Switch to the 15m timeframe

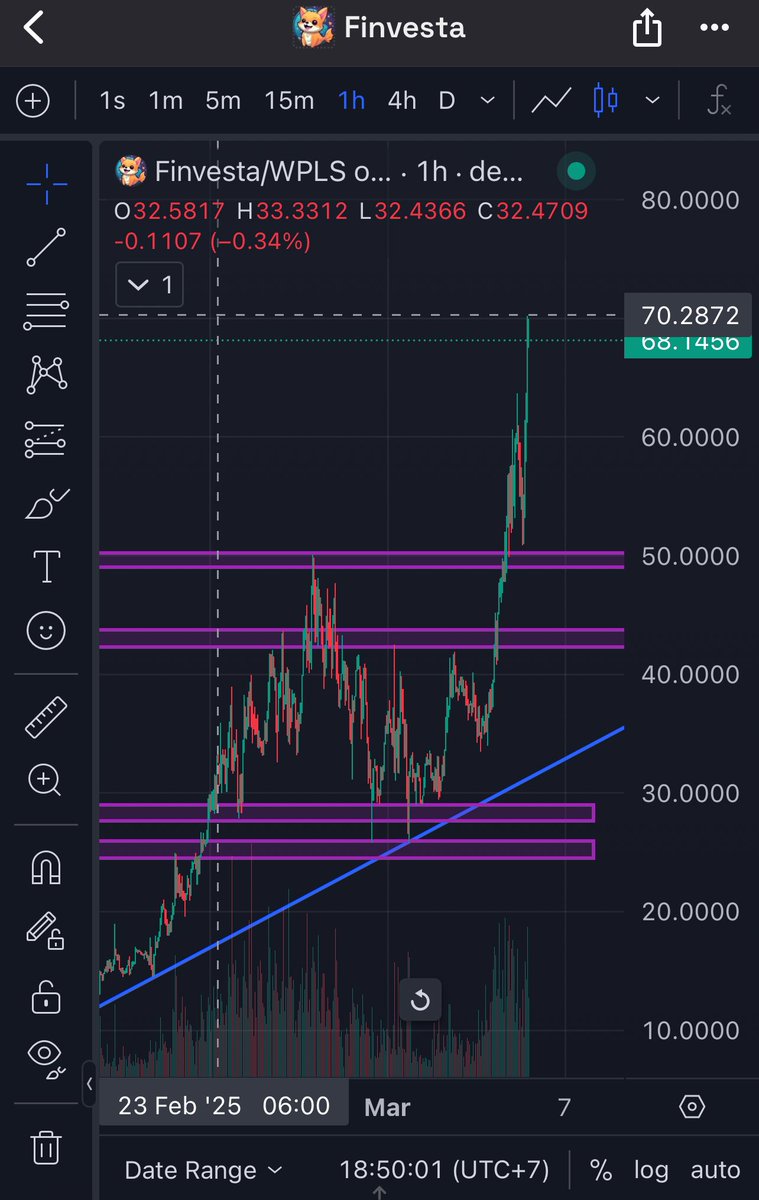[x=289, y=101]
